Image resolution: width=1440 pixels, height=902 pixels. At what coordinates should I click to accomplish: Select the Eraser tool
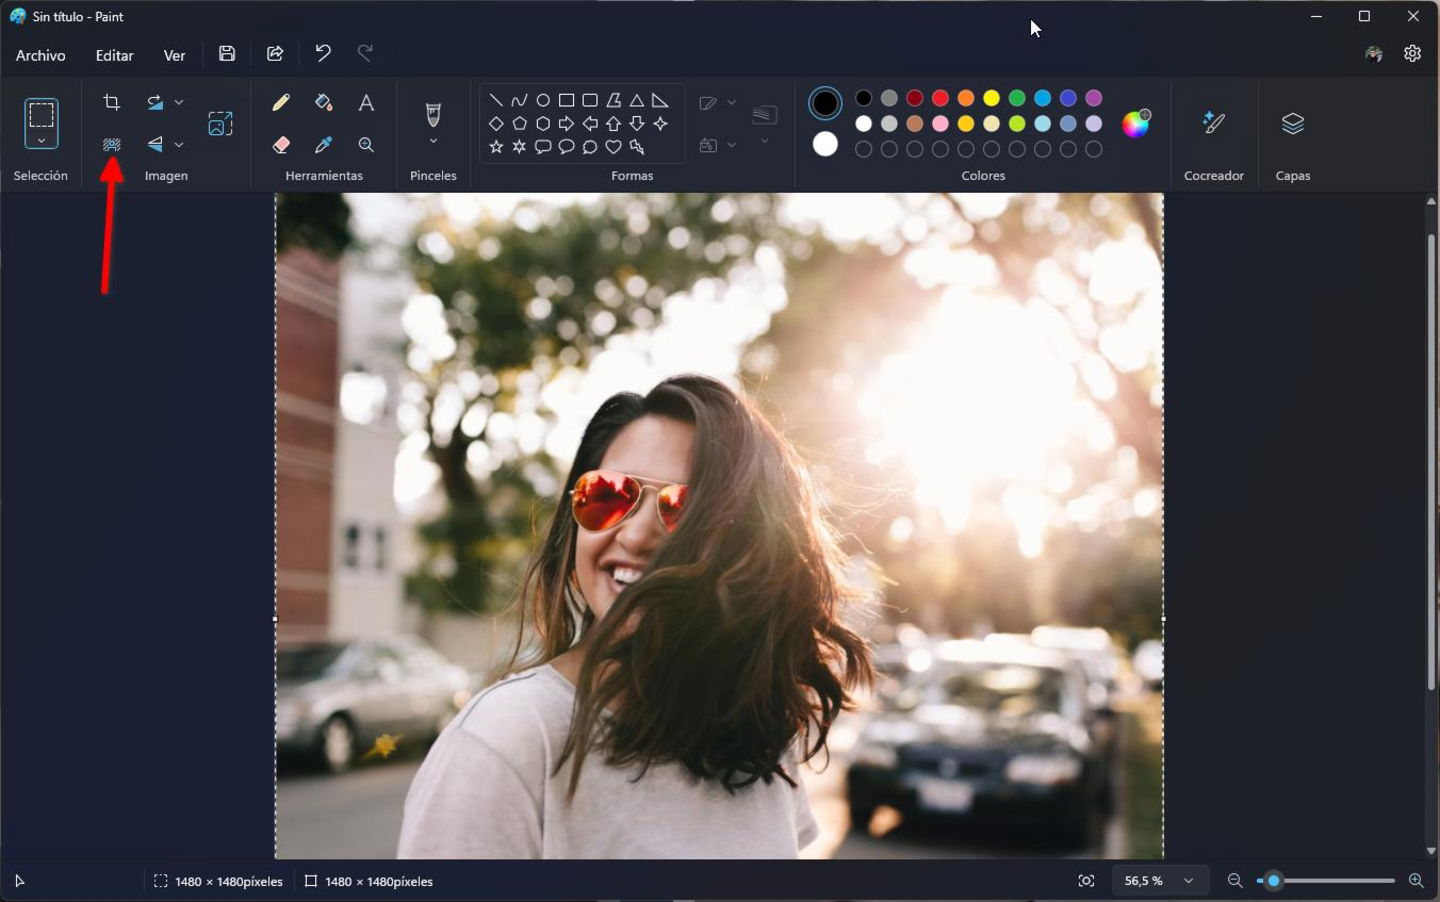point(281,145)
